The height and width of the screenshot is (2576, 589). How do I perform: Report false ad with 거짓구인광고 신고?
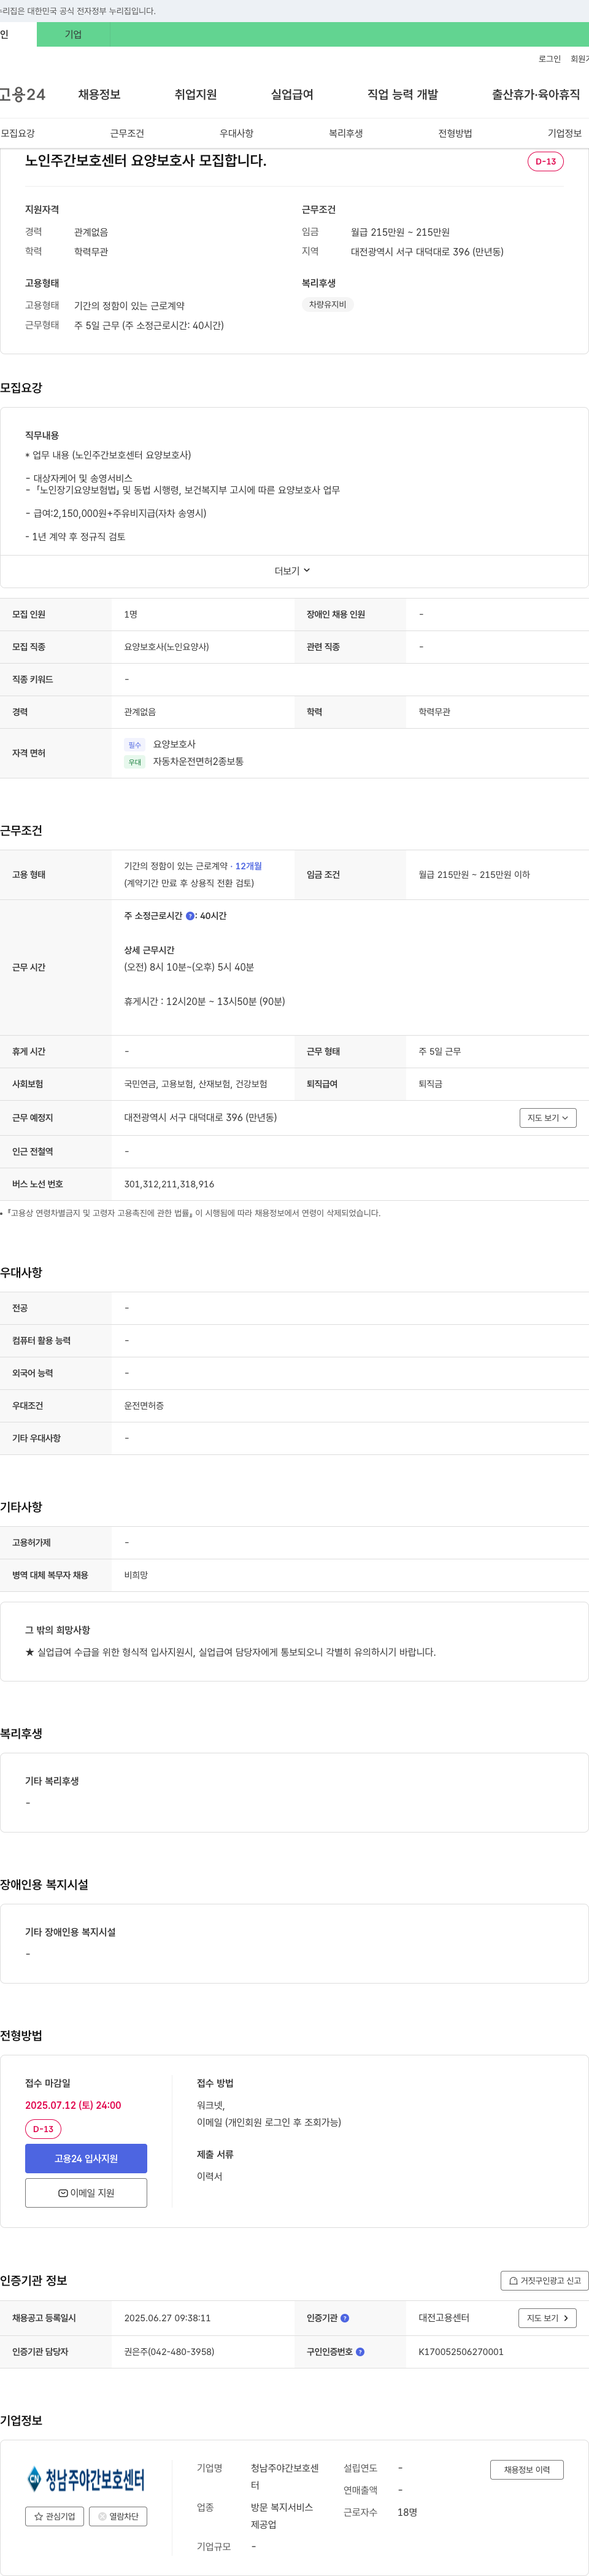pos(544,2281)
